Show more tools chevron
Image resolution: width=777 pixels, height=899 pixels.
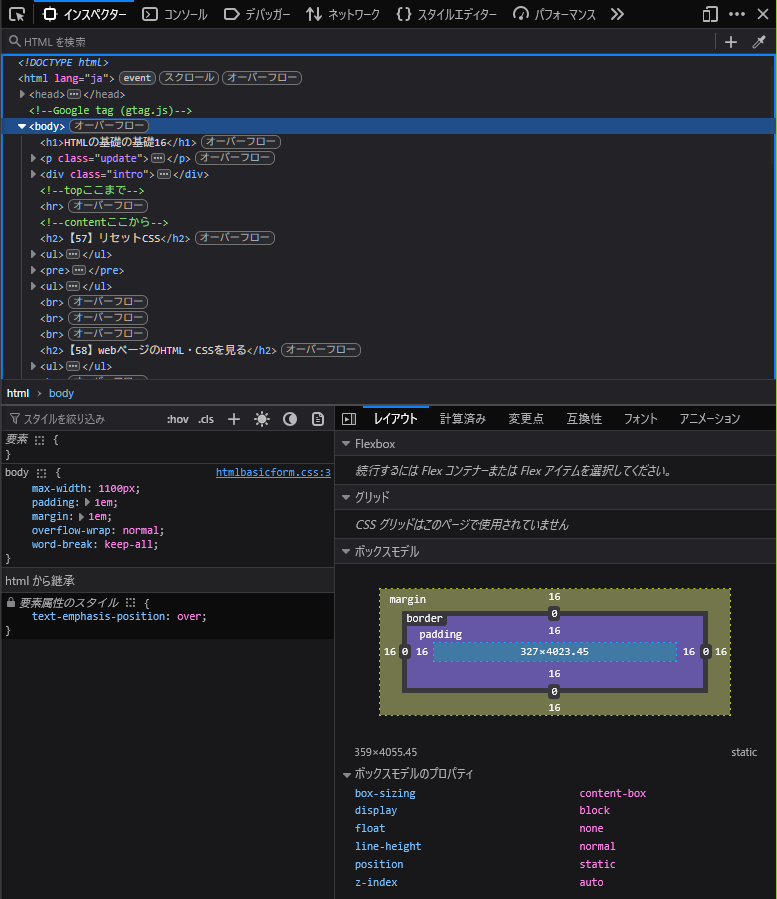[617, 14]
